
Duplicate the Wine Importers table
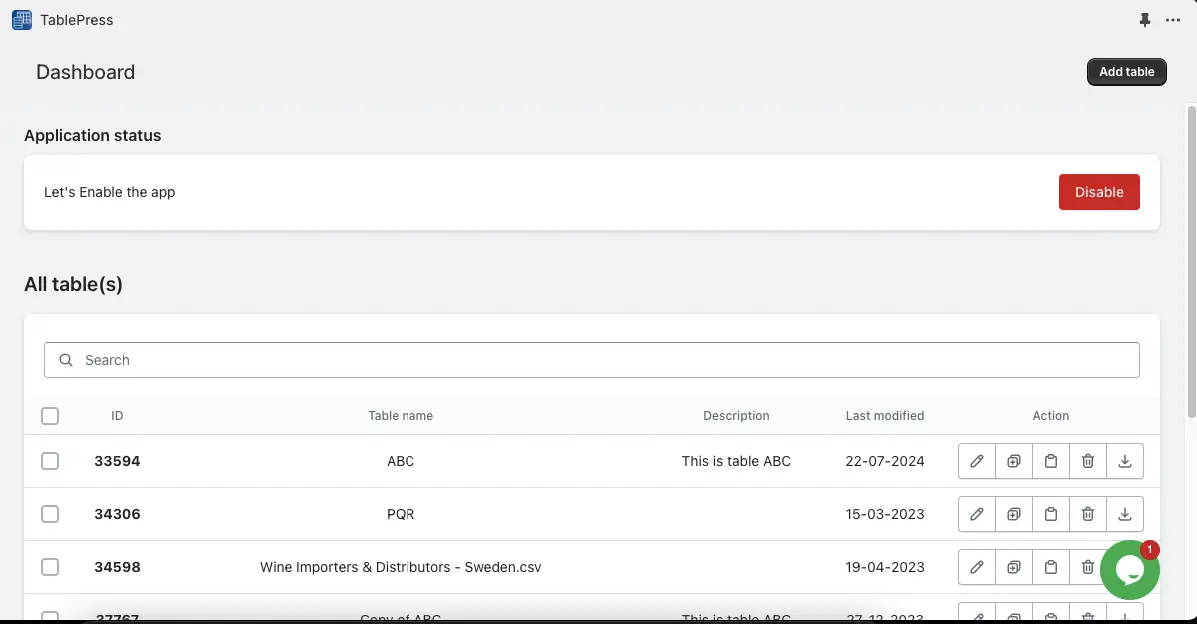tap(1014, 567)
